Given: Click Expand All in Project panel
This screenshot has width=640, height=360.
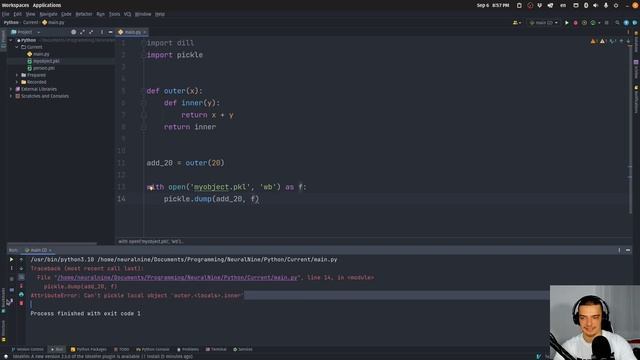Looking at the screenshot, I should (x=82, y=32).
